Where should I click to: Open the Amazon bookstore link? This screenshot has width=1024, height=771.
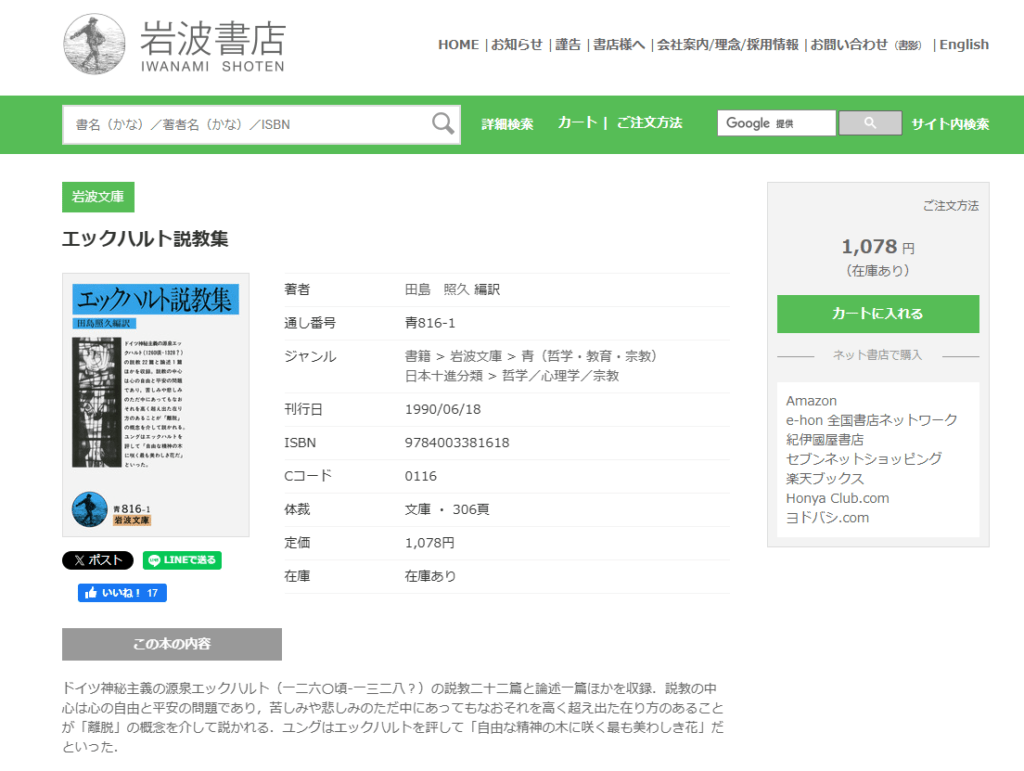tap(811, 401)
